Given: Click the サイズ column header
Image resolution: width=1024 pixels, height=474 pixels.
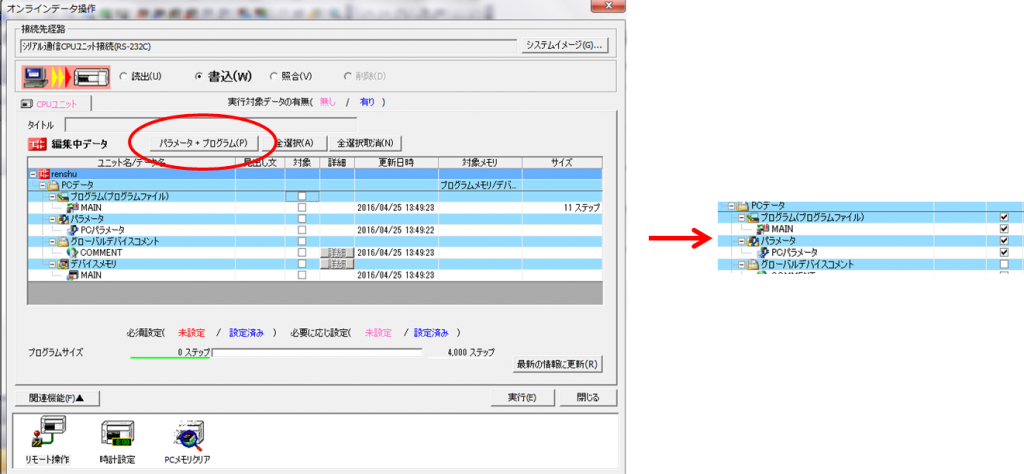Looking at the screenshot, I should [x=562, y=162].
